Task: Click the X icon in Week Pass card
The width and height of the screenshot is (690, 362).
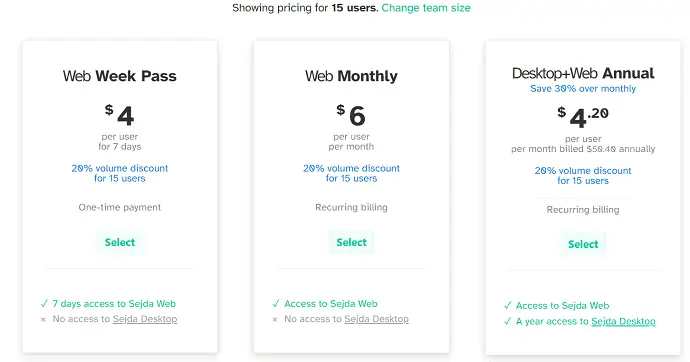Action: click(x=43, y=319)
